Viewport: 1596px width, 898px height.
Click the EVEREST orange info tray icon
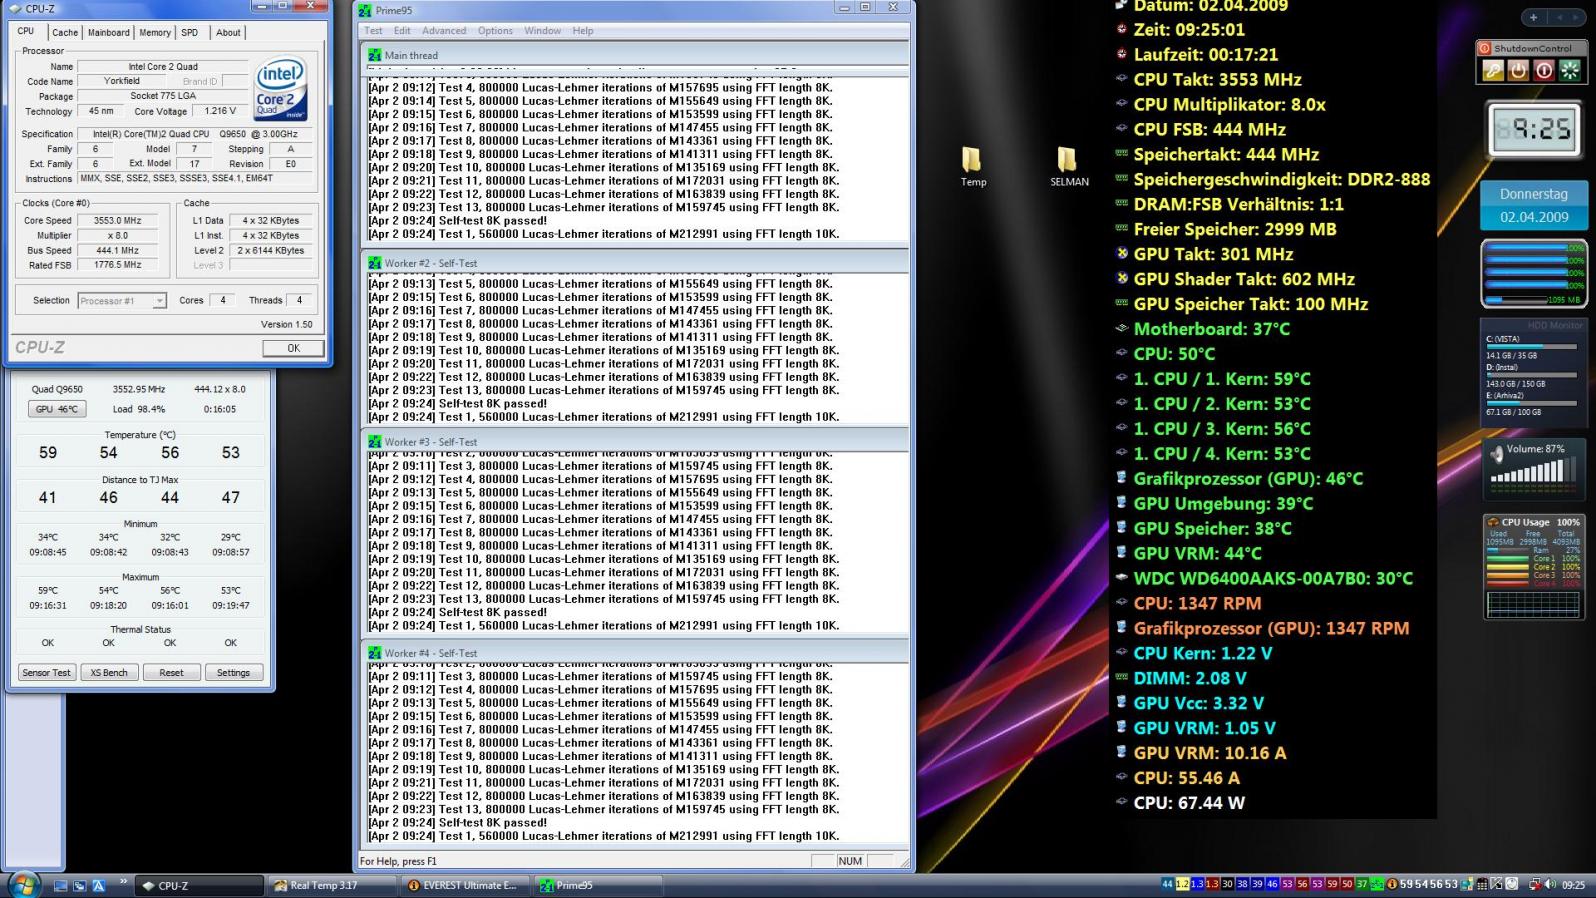pyautogui.click(x=1391, y=884)
